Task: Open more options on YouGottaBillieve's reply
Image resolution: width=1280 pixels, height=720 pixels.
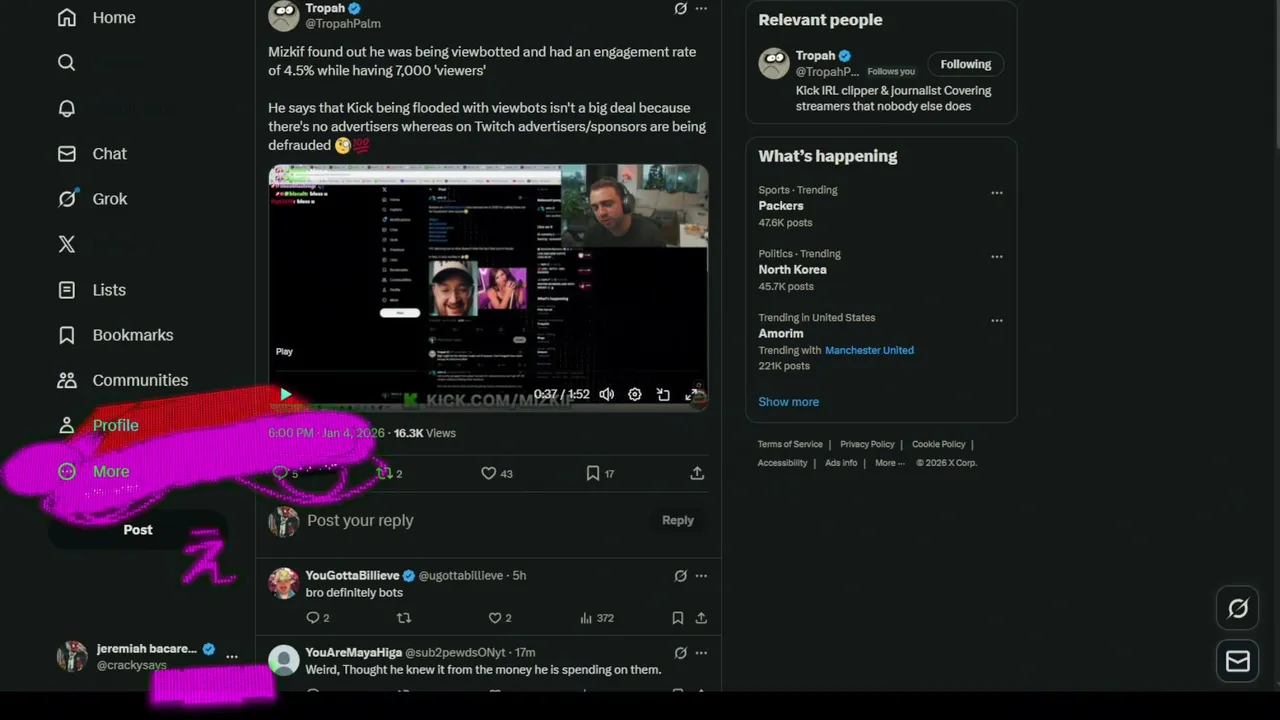Action: (701, 576)
